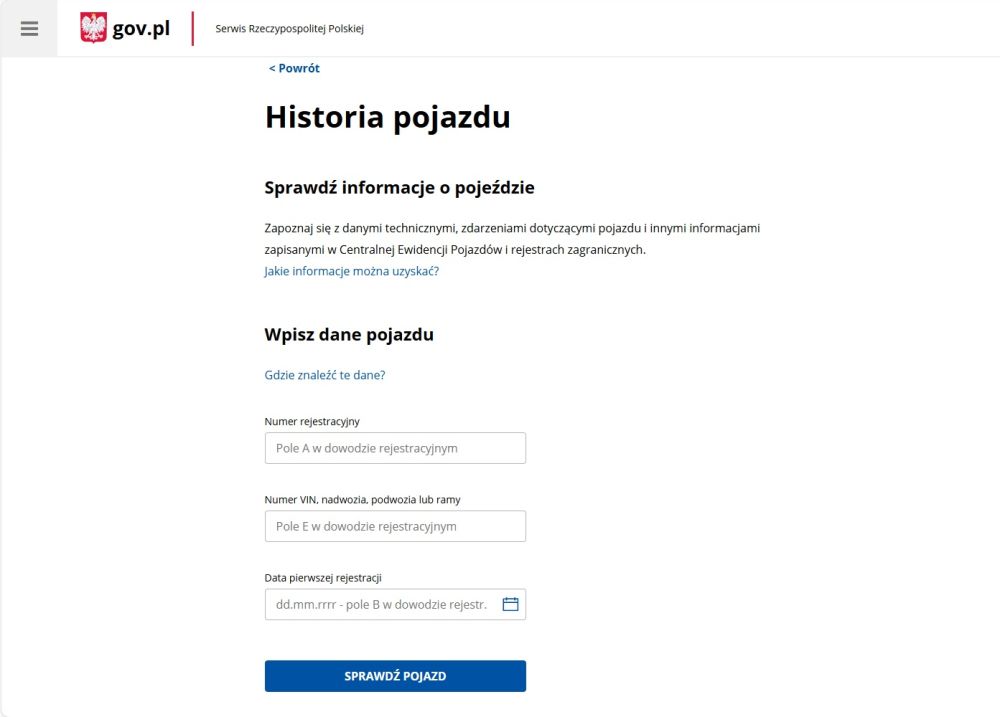
Task: Open the calendar date picker icon
Action: pos(510,604)
